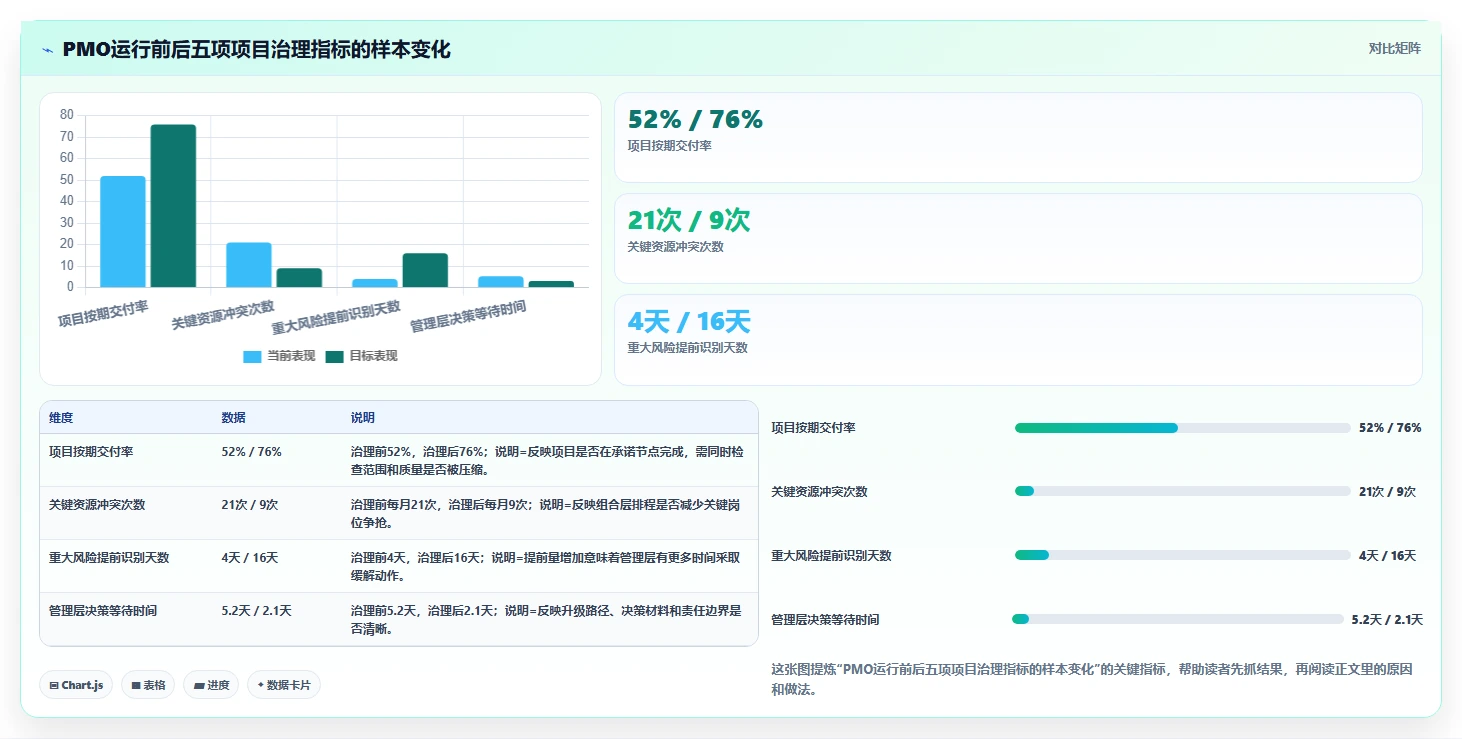The width and height of the screenshot is (1462, 739).
Task: Click table cell 5.2天 / 2.1天 in 数据 column
Action: click(256, 611)
